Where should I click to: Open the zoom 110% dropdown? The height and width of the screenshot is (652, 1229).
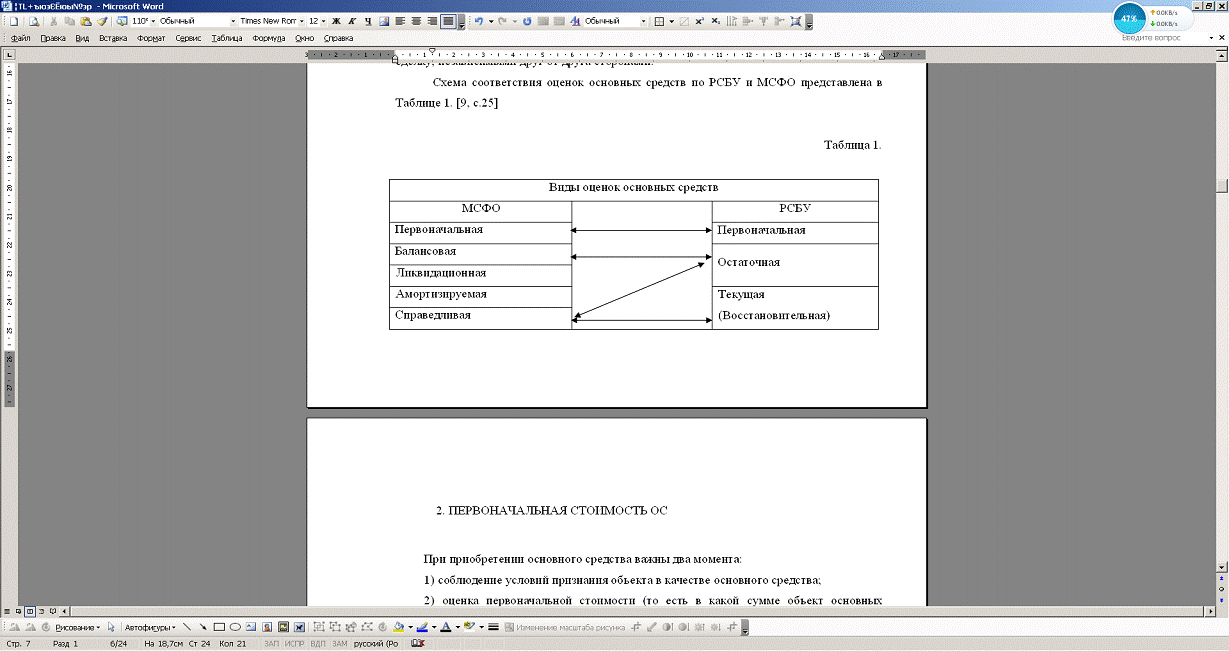tap(153, 20)
